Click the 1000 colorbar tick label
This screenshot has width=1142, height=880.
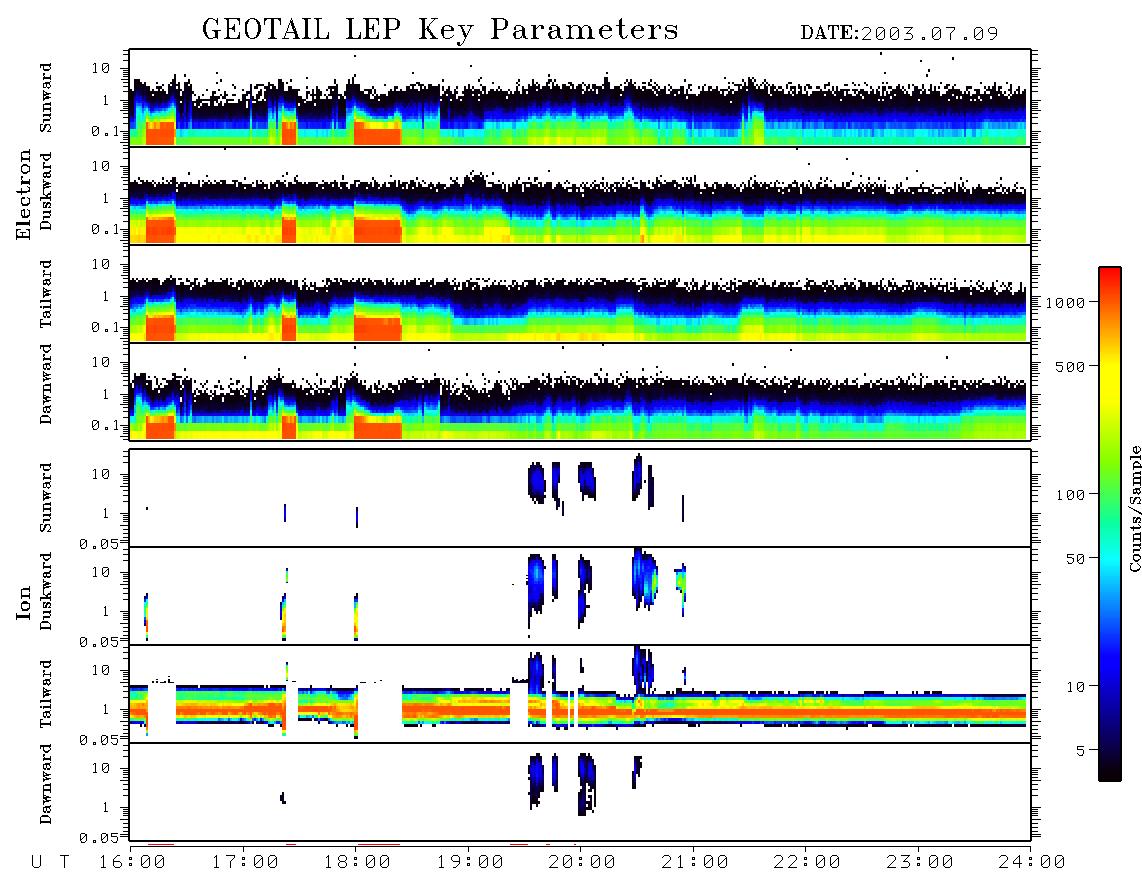1066,302
